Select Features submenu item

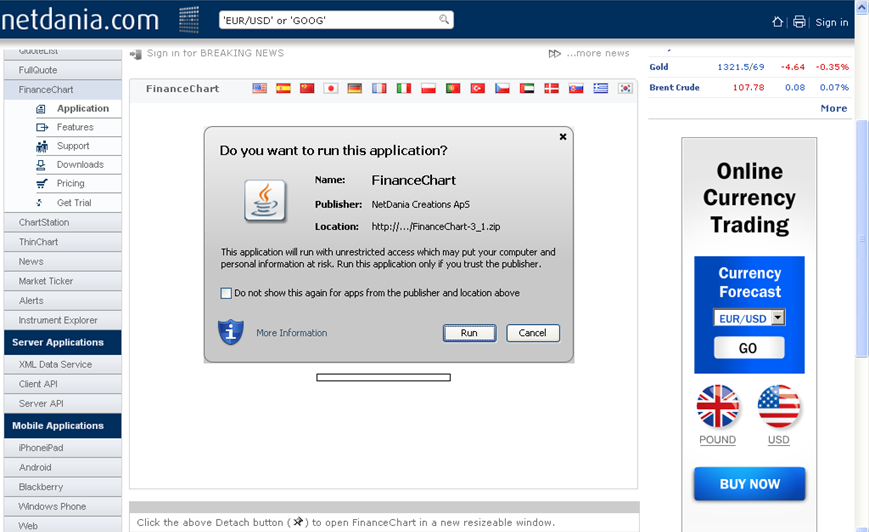tap(77, 127)
